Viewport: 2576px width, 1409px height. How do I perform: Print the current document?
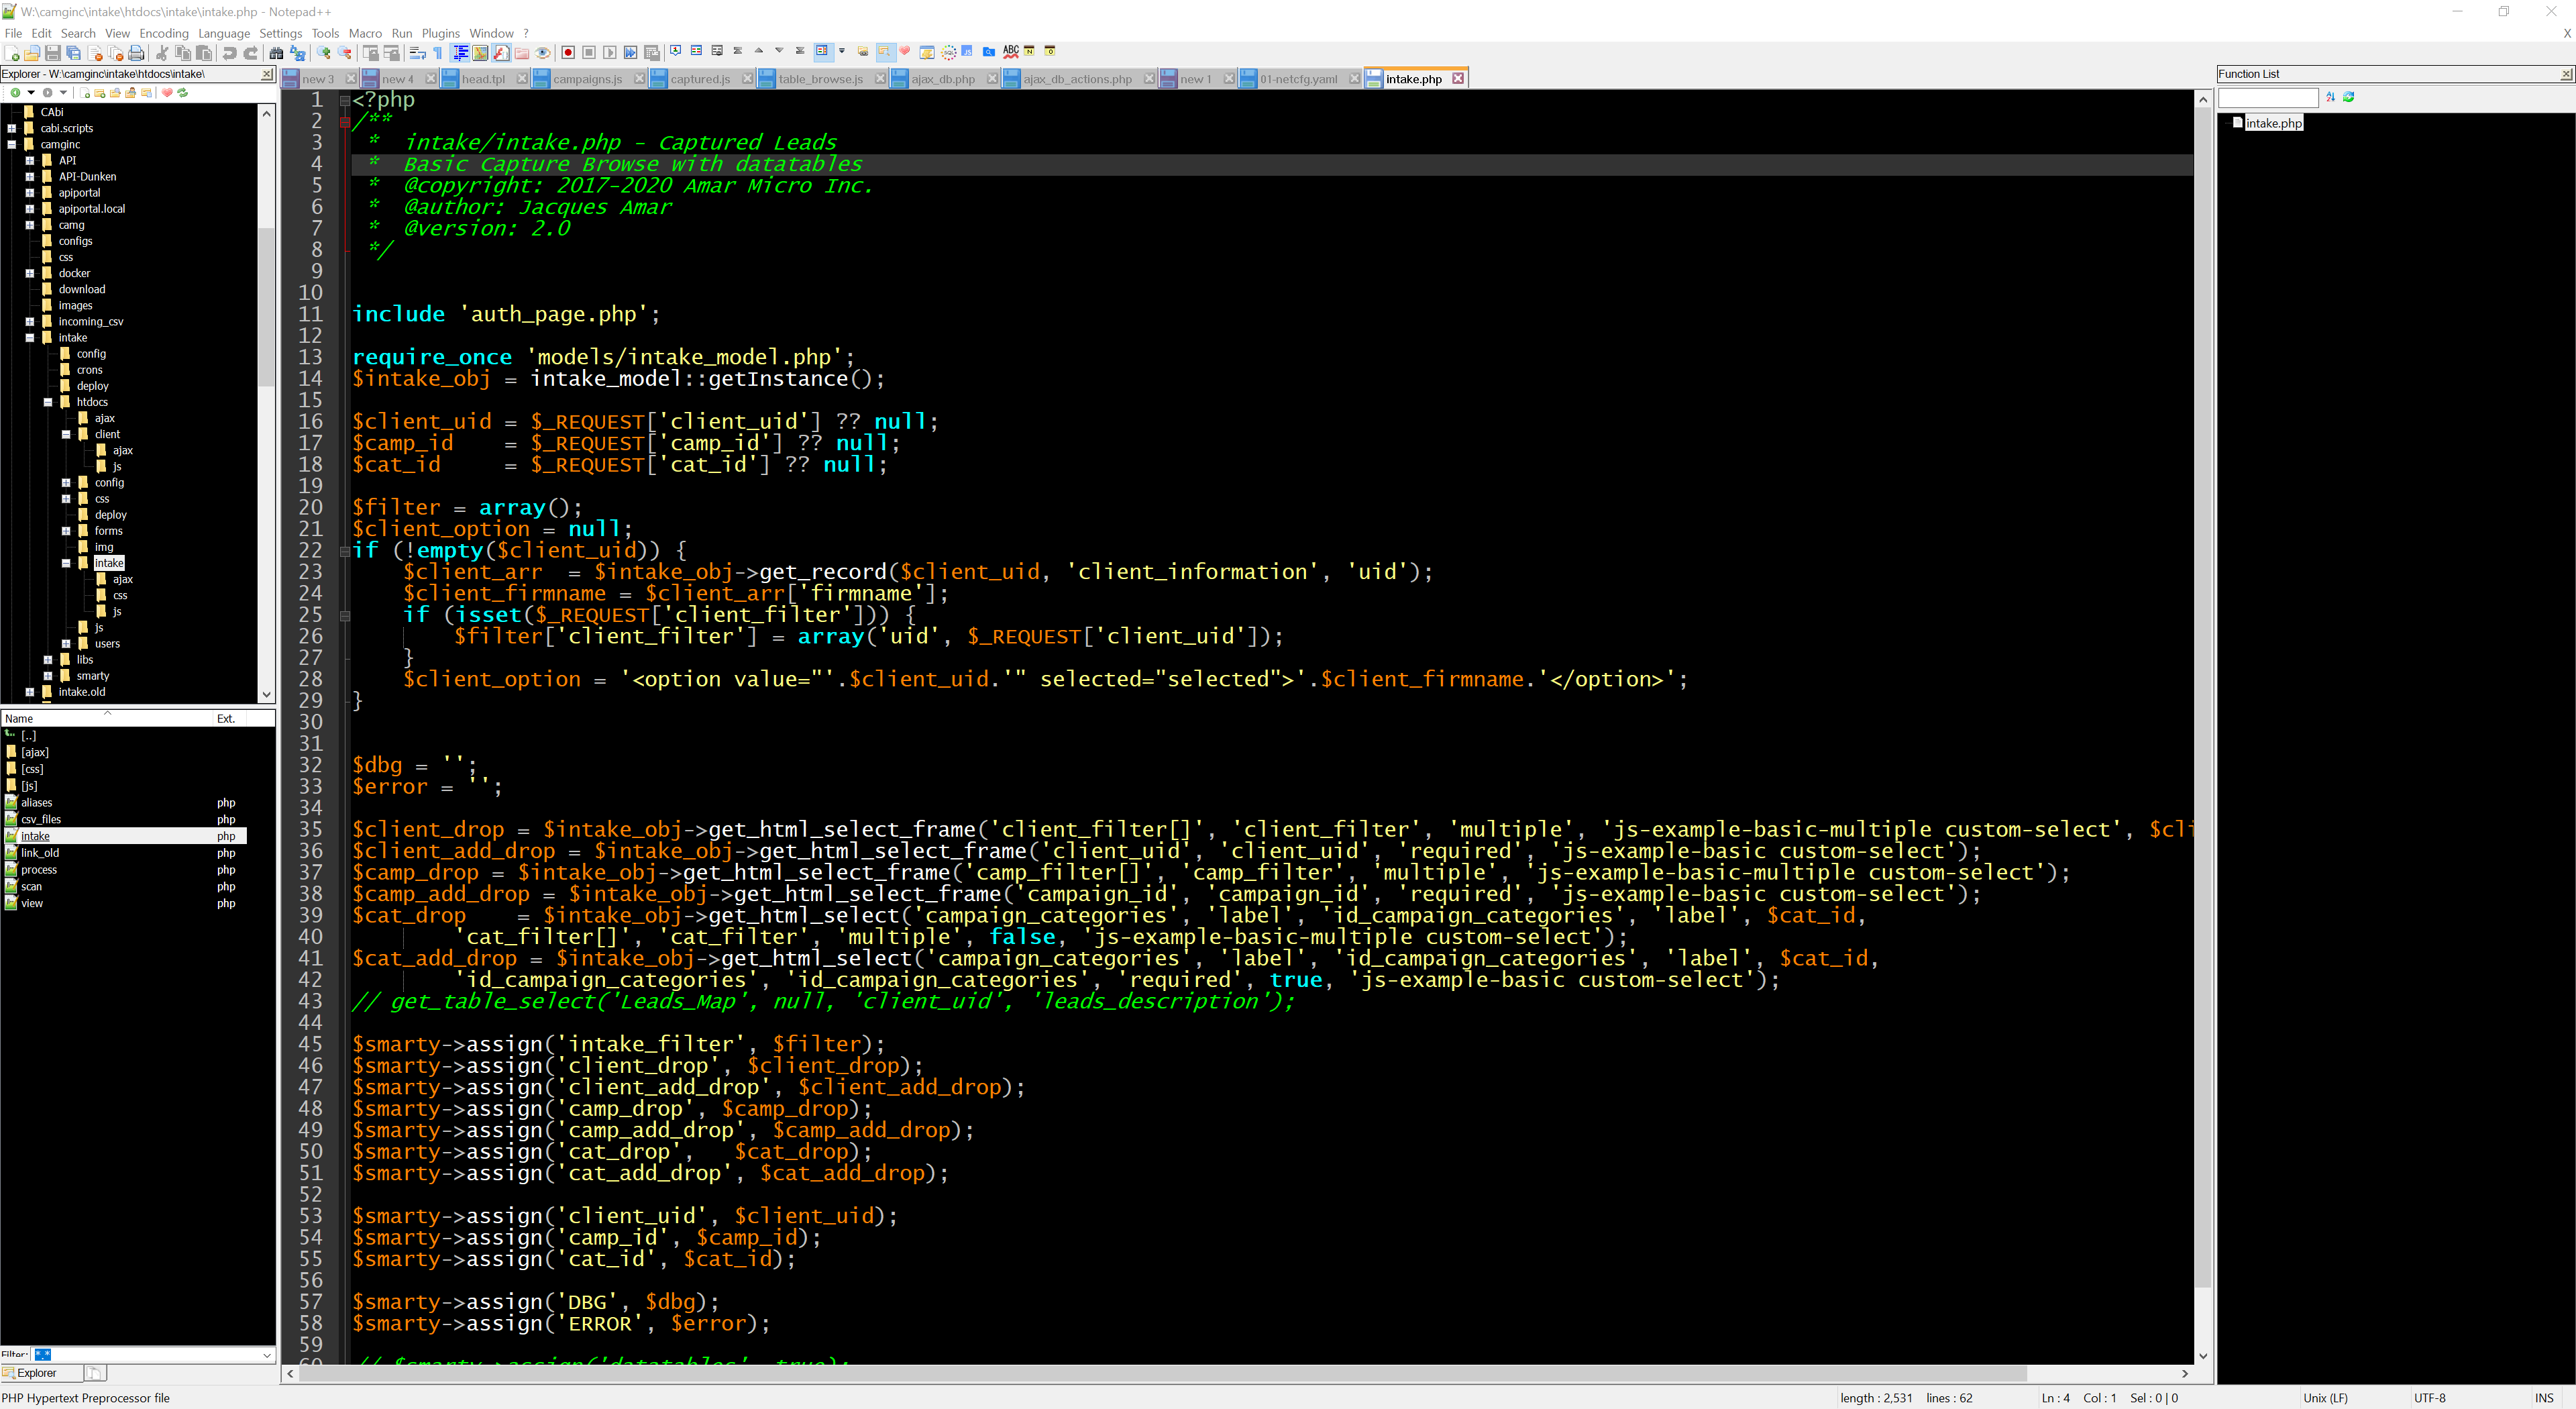136,52
